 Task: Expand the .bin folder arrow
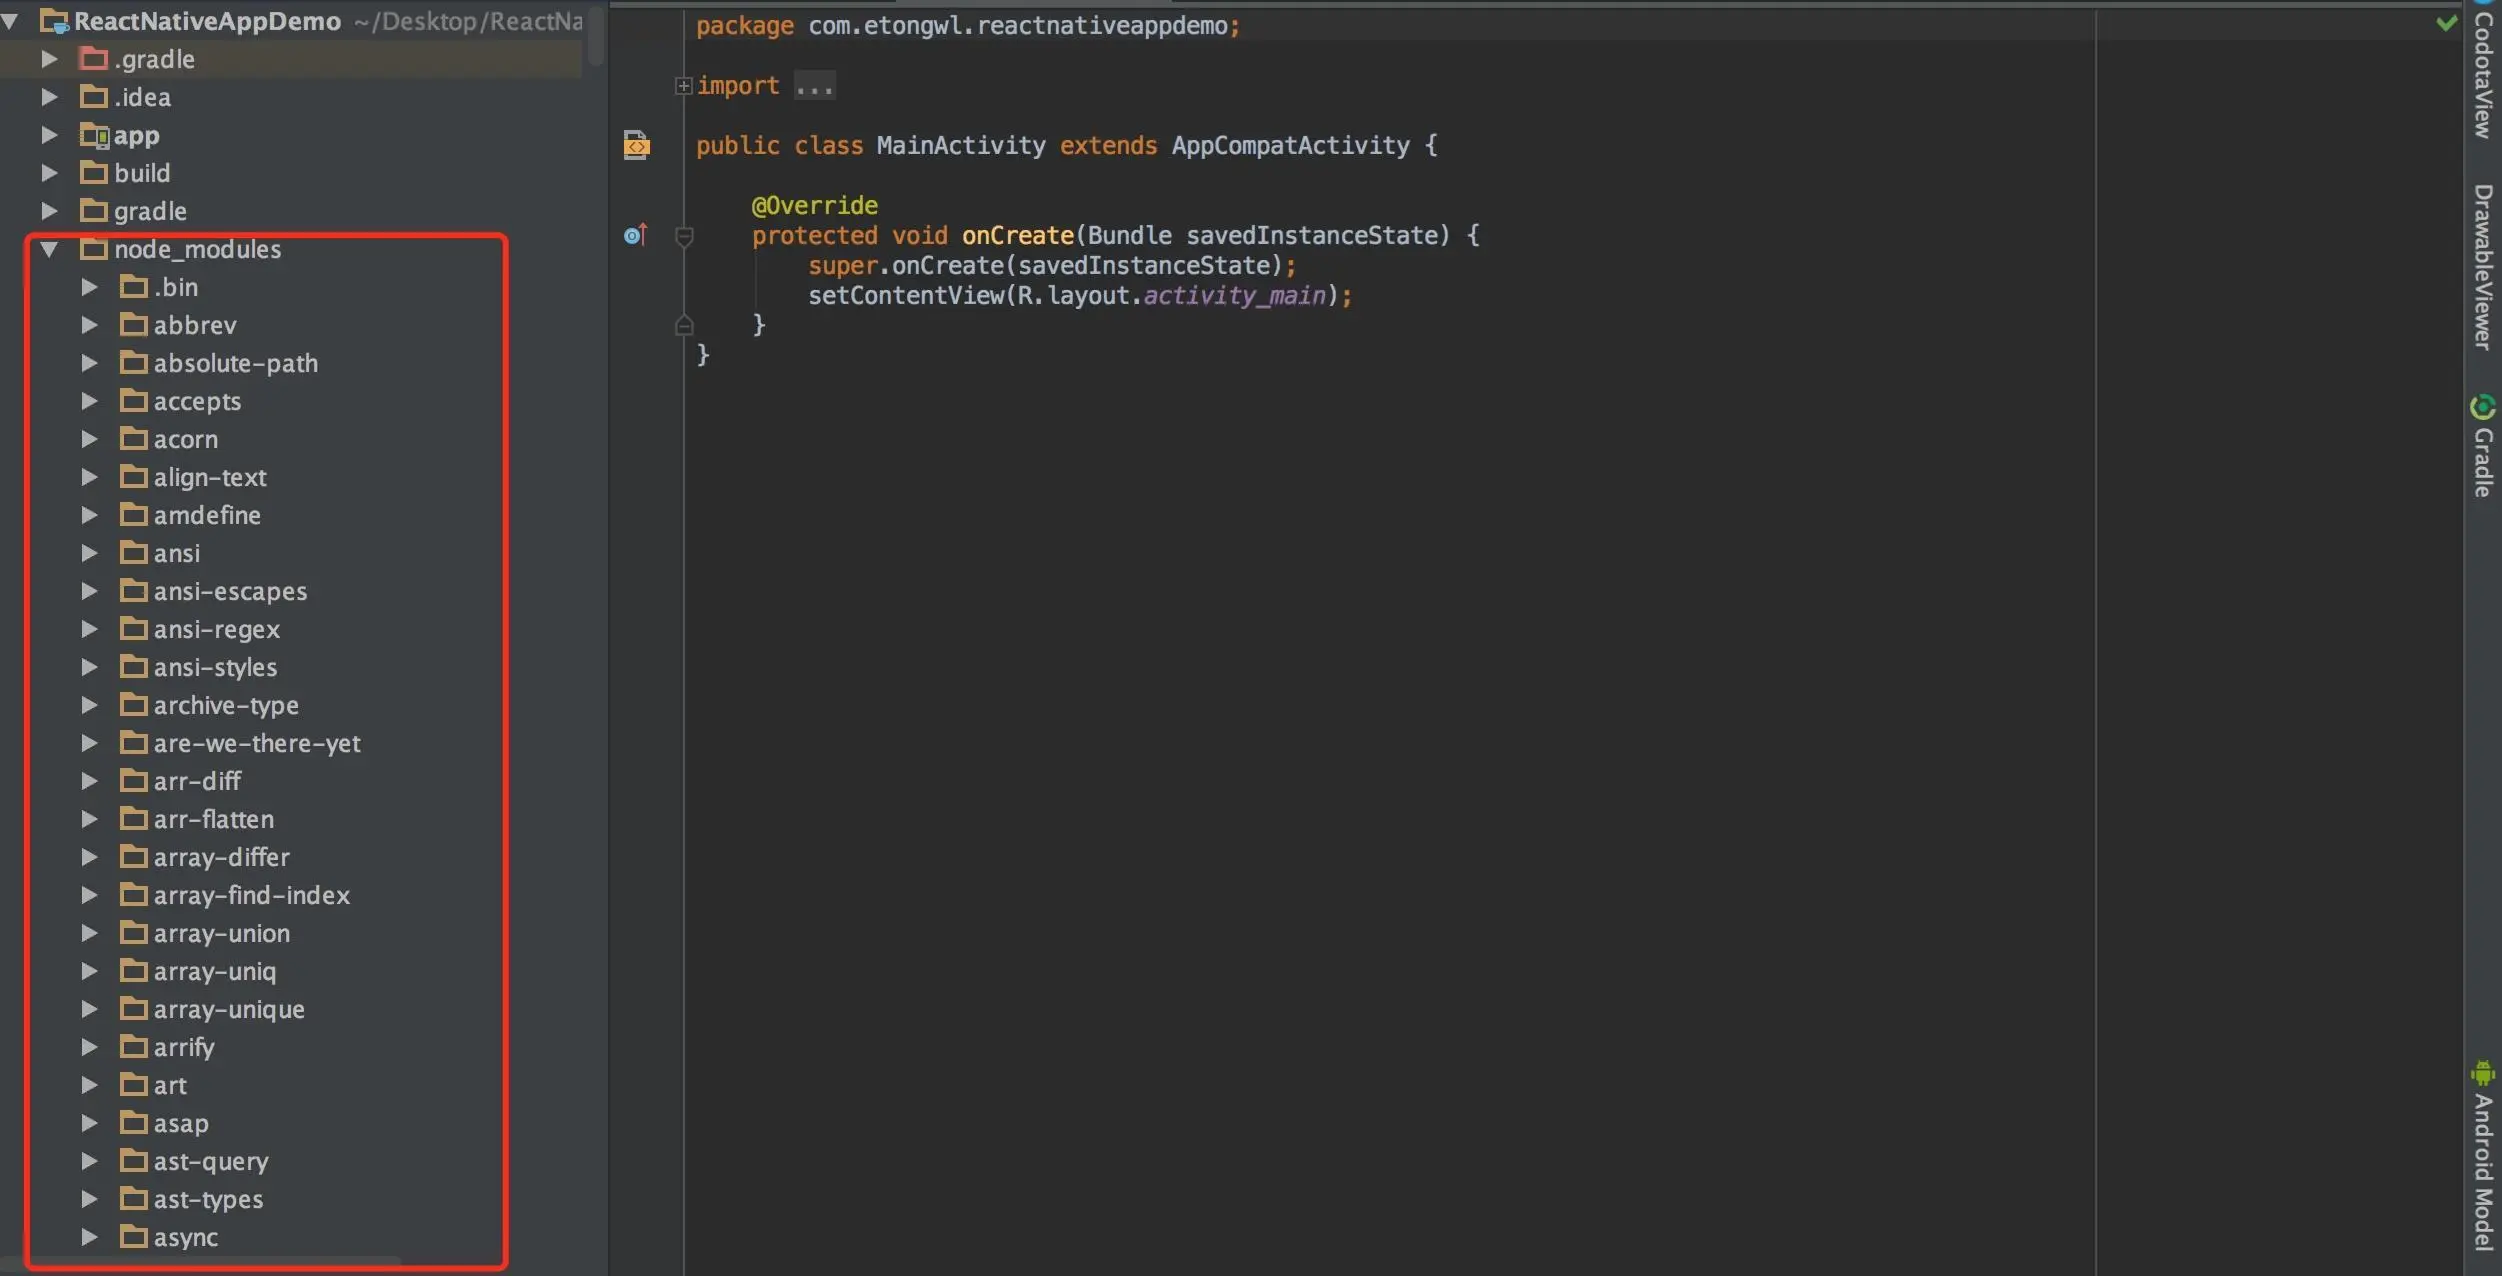tap(89, 287)
